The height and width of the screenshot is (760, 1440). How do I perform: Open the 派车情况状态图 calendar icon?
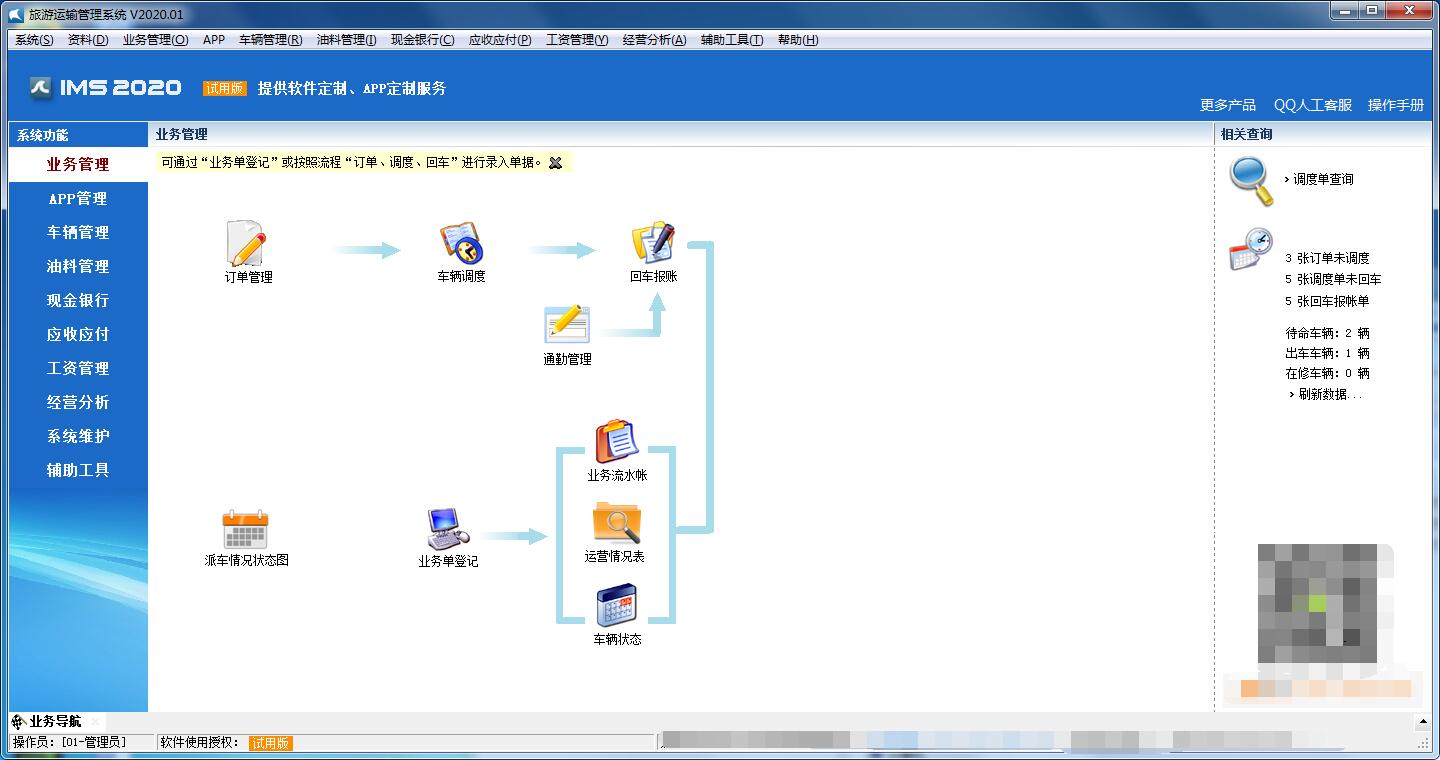(x=246, y=528)
